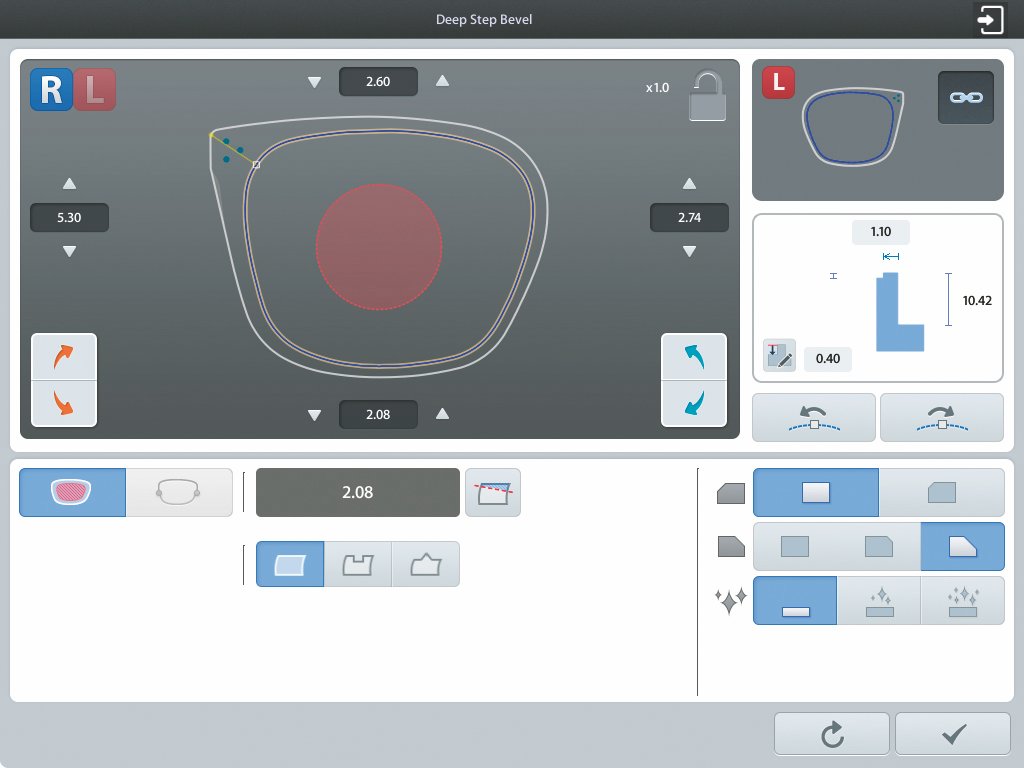Increase the top 2.60 value

[x=442, y=82]
